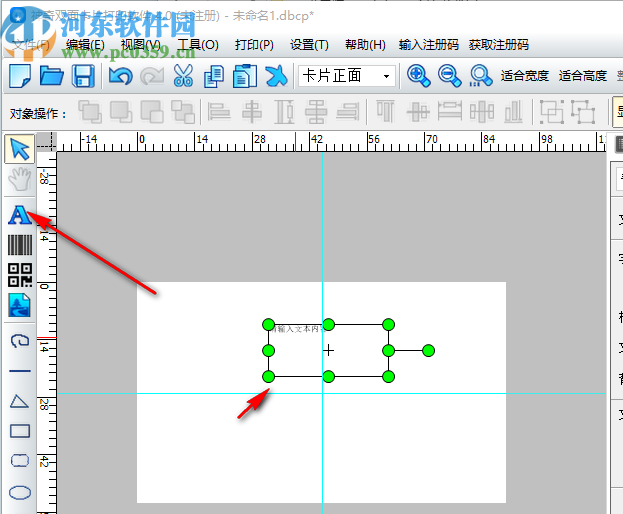Undo the last action
Viewport: 623px width, 514px height.
[x=120, y=75]
